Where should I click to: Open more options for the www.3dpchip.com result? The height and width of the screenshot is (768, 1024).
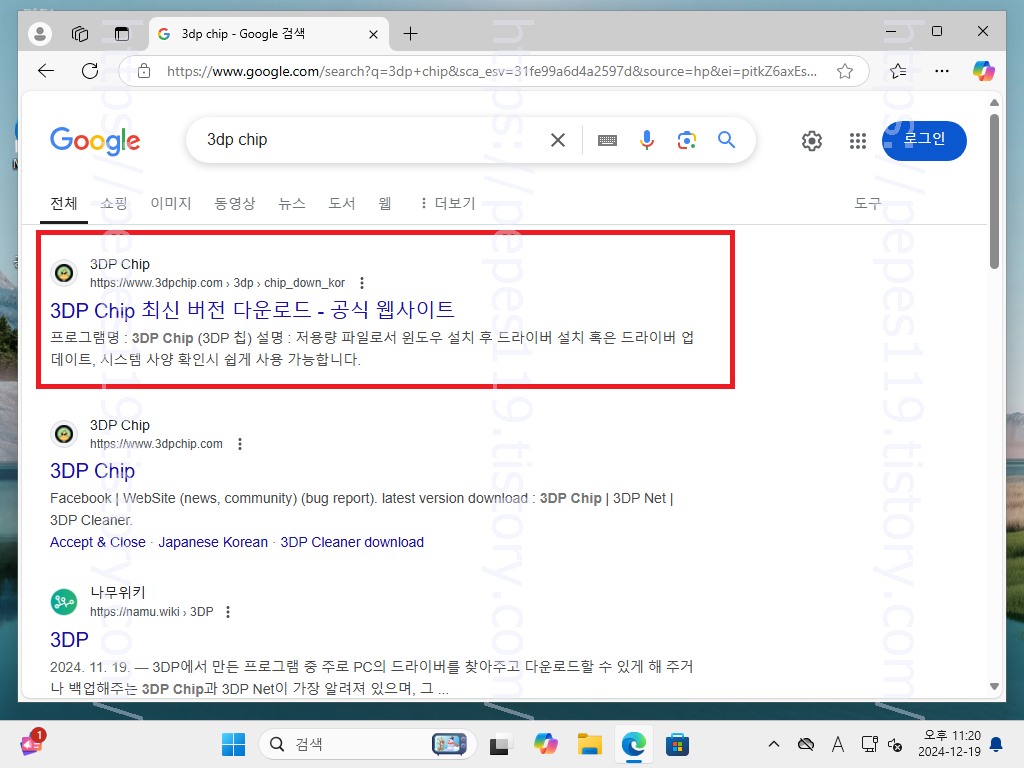click(x=240, y=444)
